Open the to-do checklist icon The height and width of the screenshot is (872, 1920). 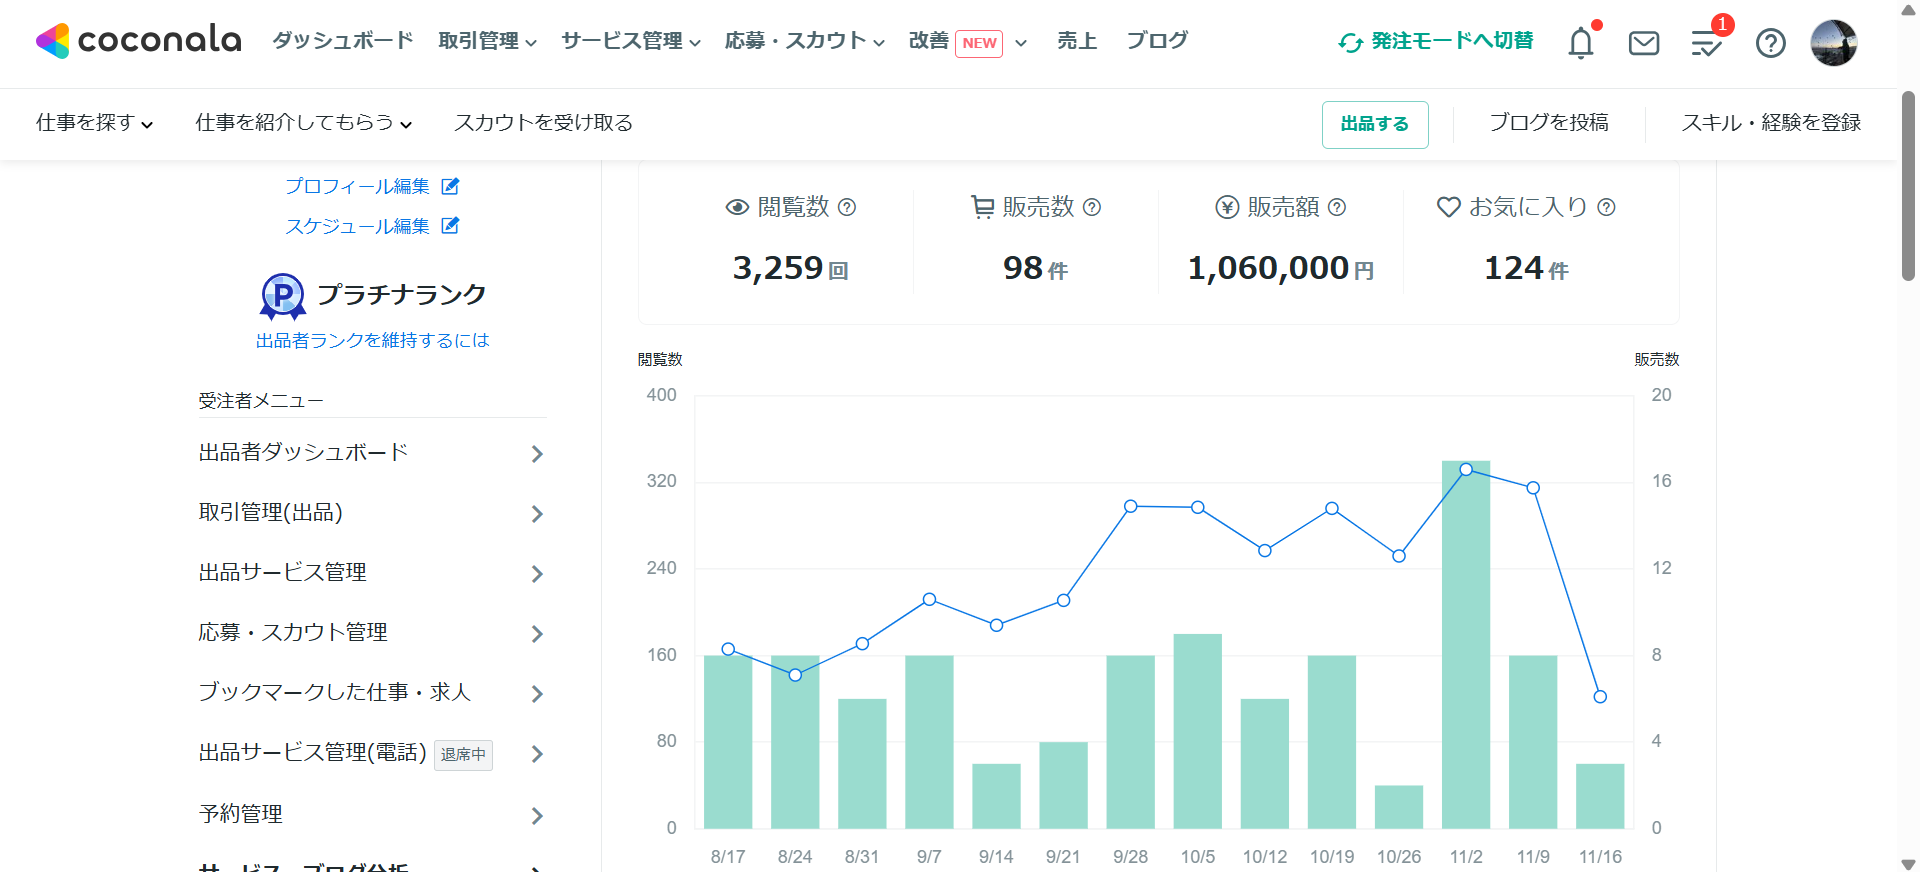point(1706,44)
